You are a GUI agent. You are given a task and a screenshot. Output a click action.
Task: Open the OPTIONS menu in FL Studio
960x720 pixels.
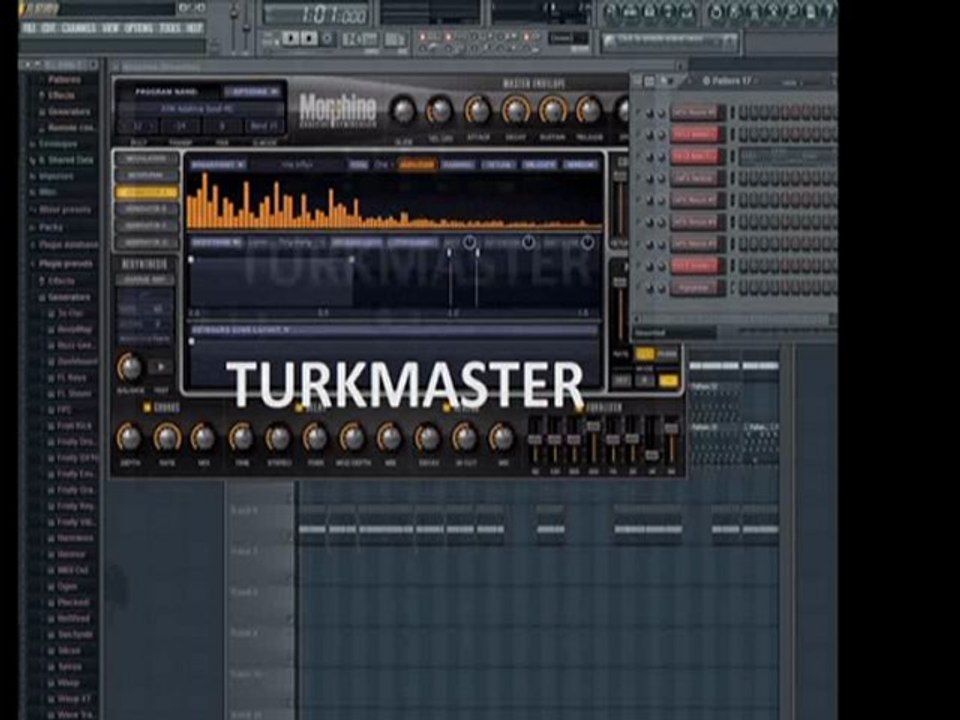139,28
